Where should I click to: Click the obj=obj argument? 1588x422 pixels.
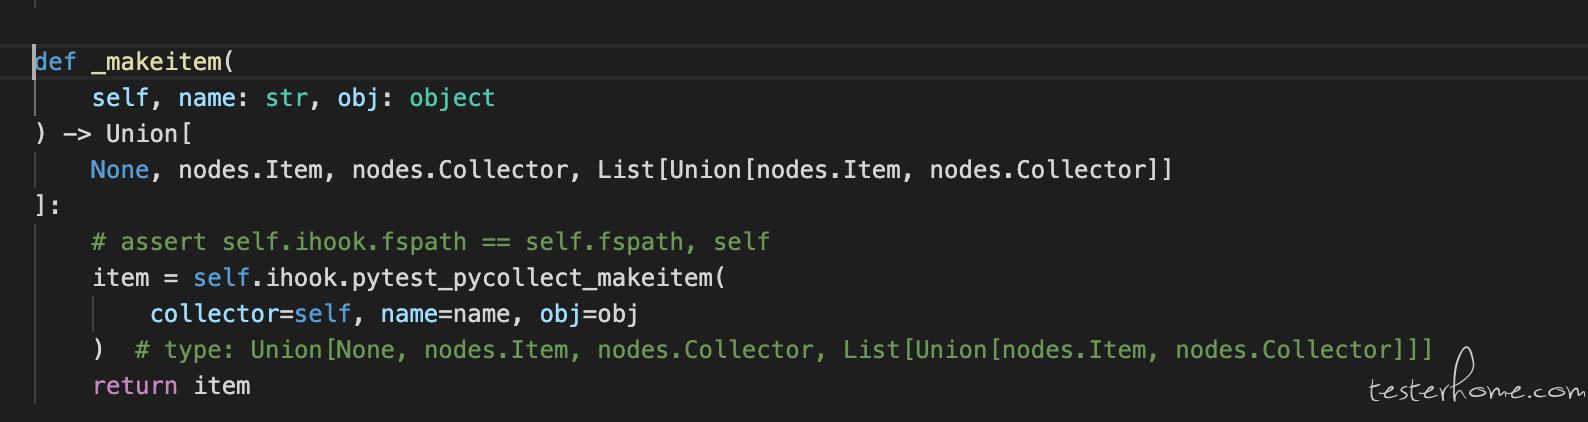[x=589, y=314]
